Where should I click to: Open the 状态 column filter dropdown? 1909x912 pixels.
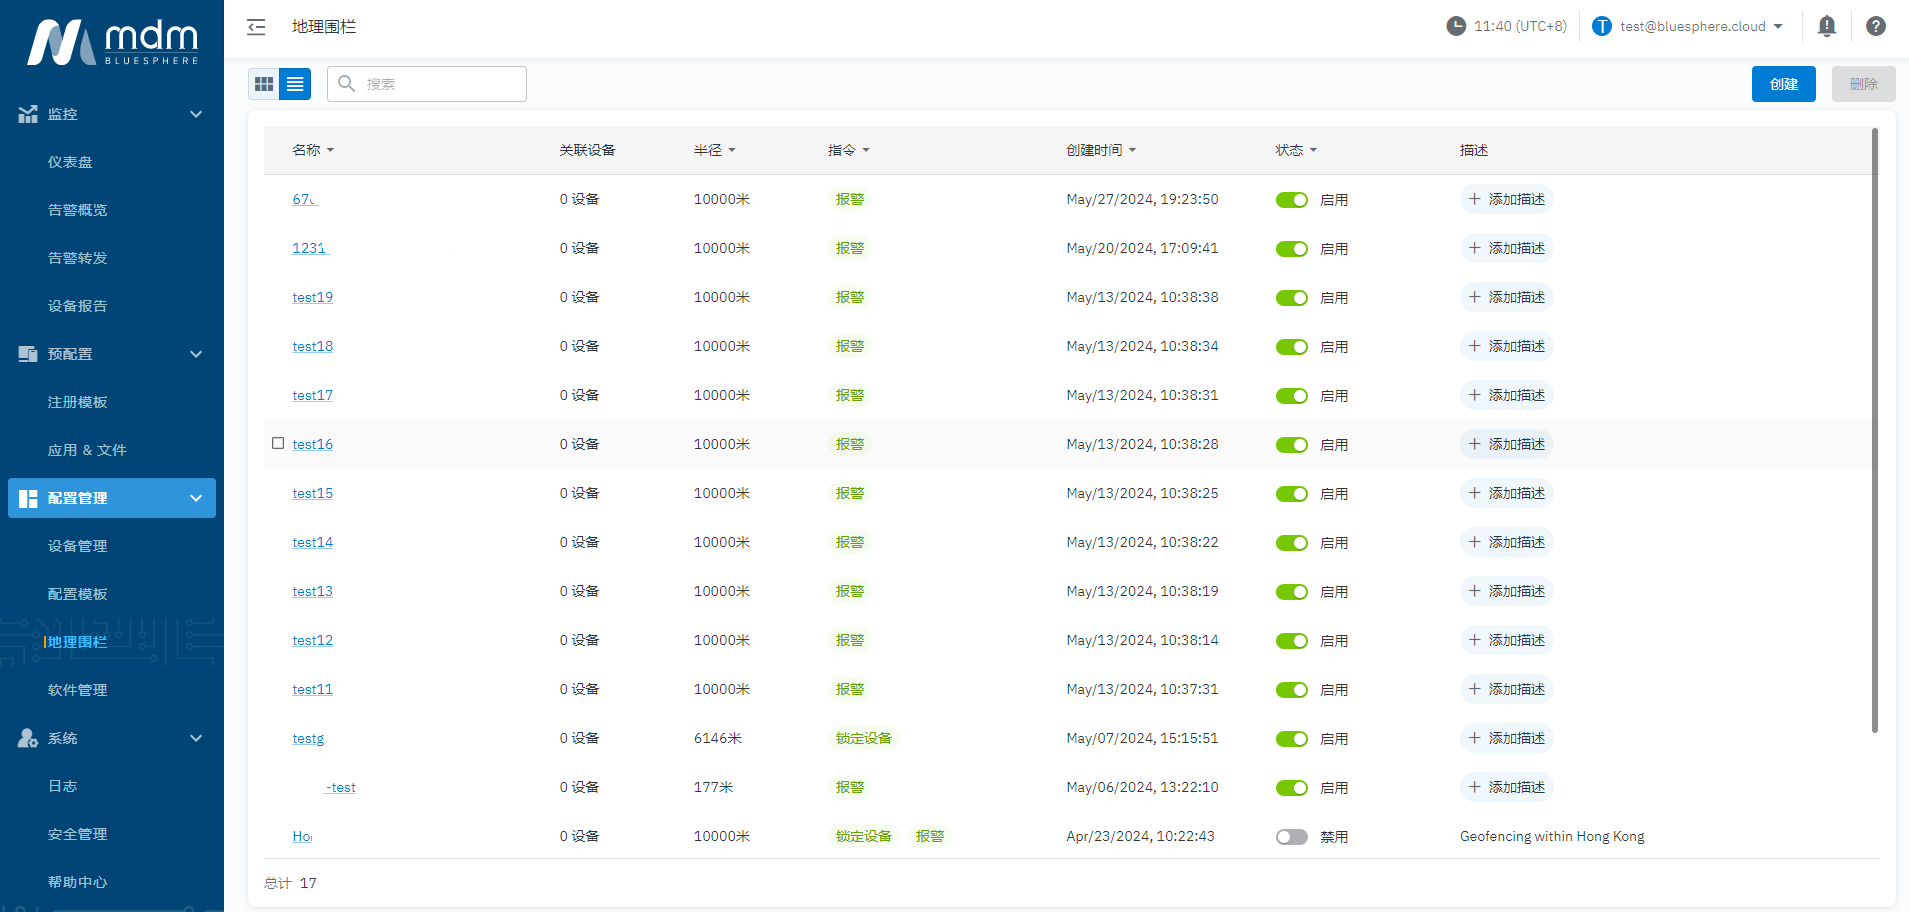click(x=1296, y=150)
